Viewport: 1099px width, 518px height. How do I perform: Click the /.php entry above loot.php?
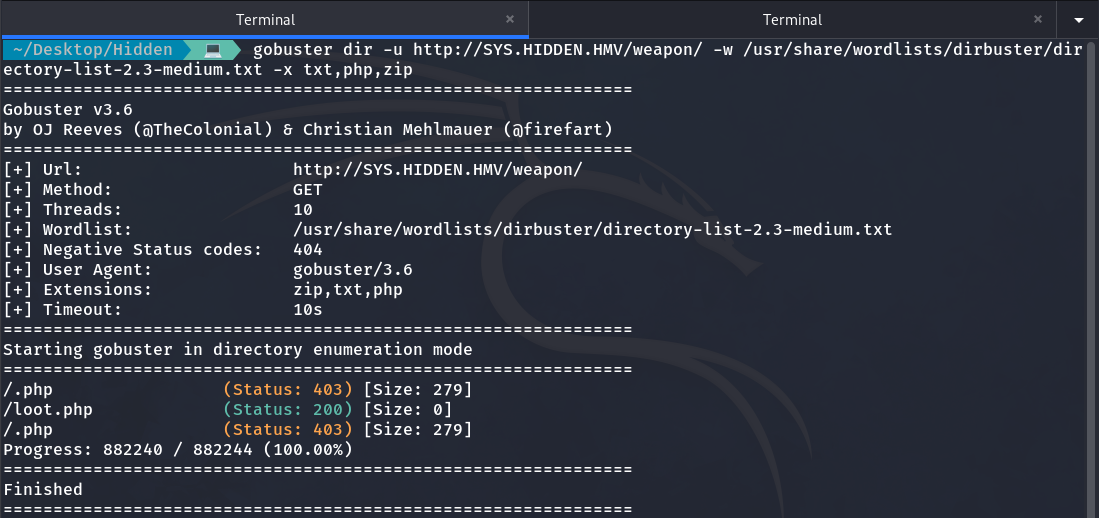click(28, 390)
